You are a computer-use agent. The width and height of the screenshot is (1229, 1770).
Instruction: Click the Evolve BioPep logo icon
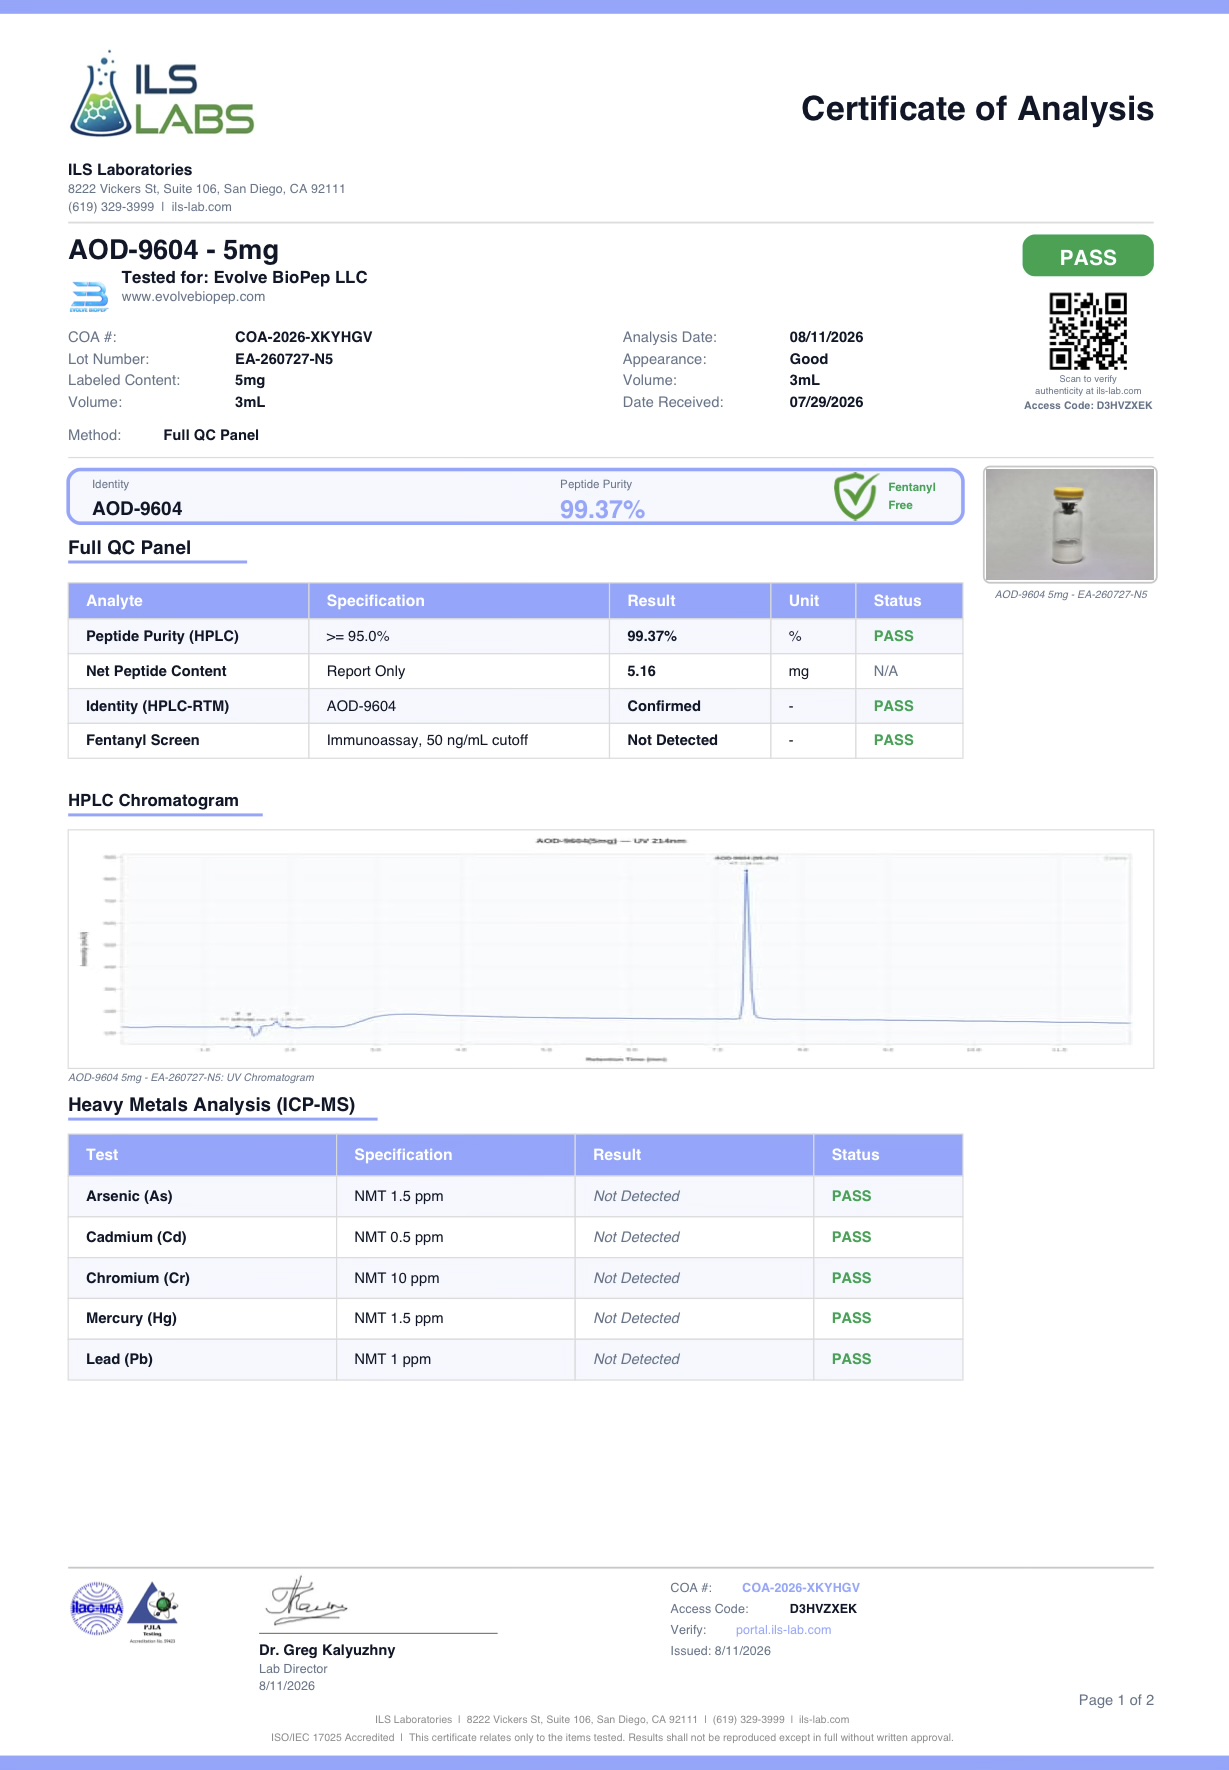click(89, 297)
